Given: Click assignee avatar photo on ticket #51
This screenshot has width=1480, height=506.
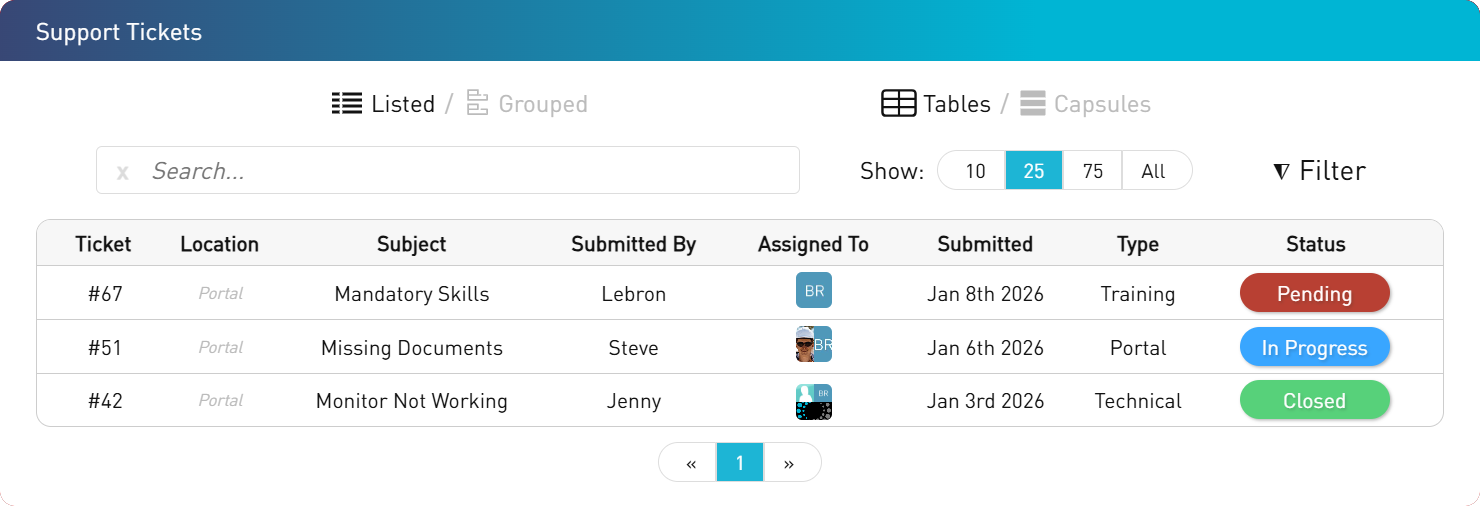Looking at the screenshot, I should click(x=805, y=344).
